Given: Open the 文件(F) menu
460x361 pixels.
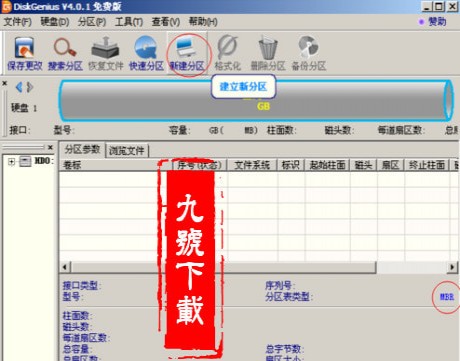Looking at the screenshot, I should pyautogui.click(x=18, y=22).
